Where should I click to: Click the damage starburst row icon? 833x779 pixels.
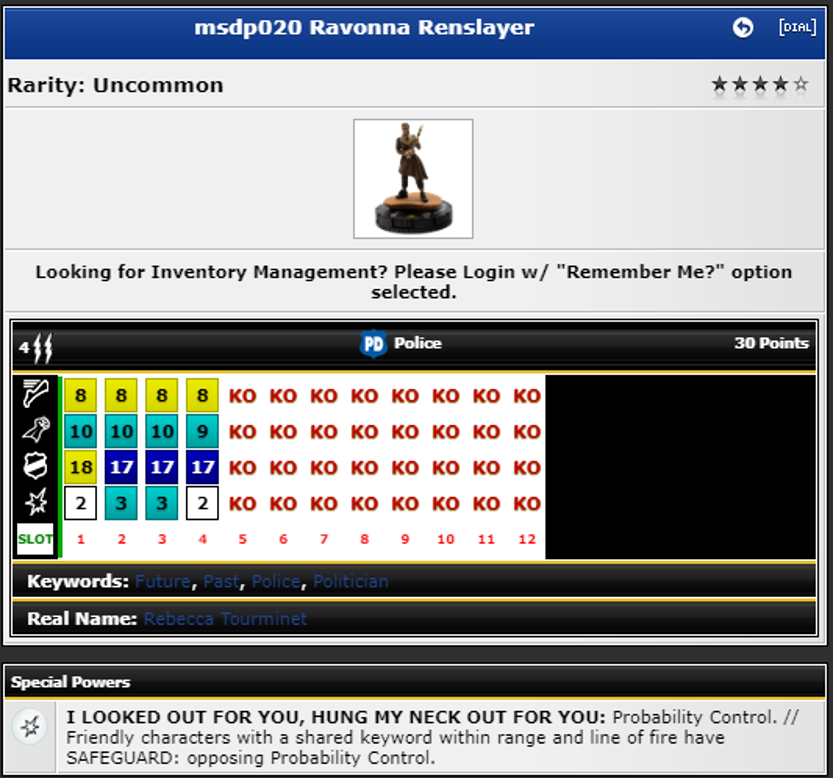[36, 502]
